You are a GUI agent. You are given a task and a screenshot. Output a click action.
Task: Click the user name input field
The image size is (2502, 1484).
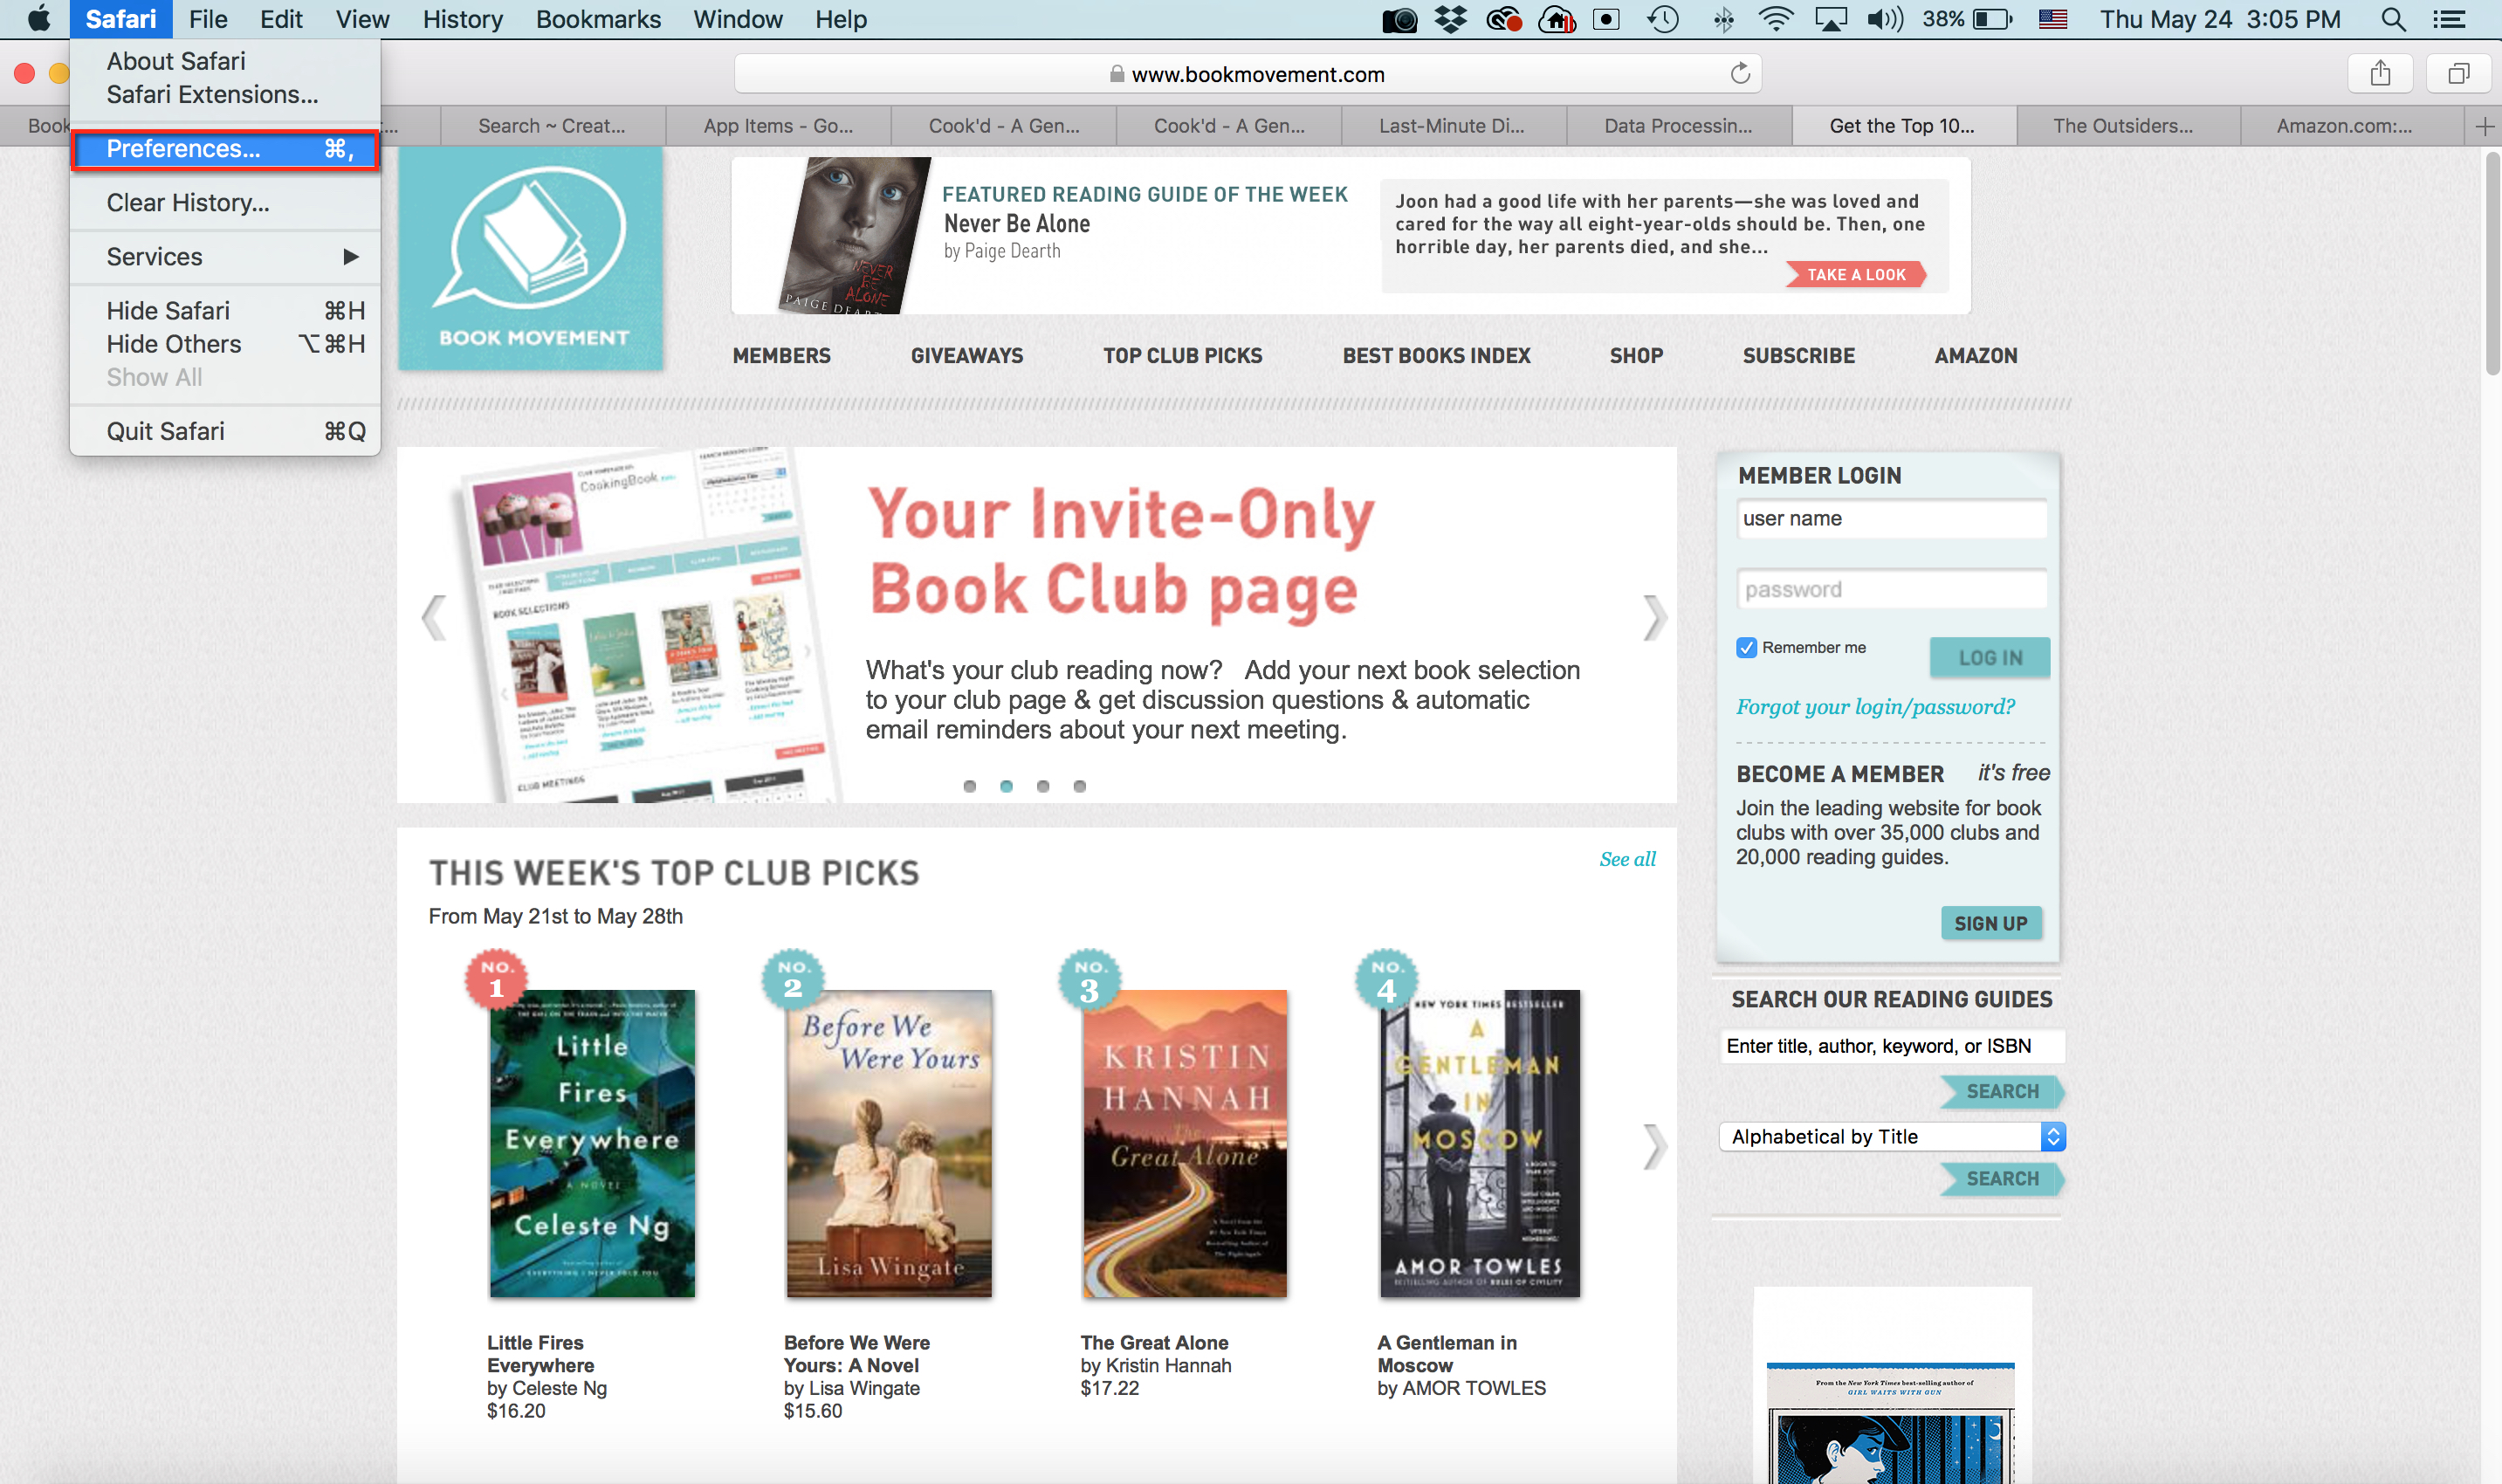[1891, 519]
